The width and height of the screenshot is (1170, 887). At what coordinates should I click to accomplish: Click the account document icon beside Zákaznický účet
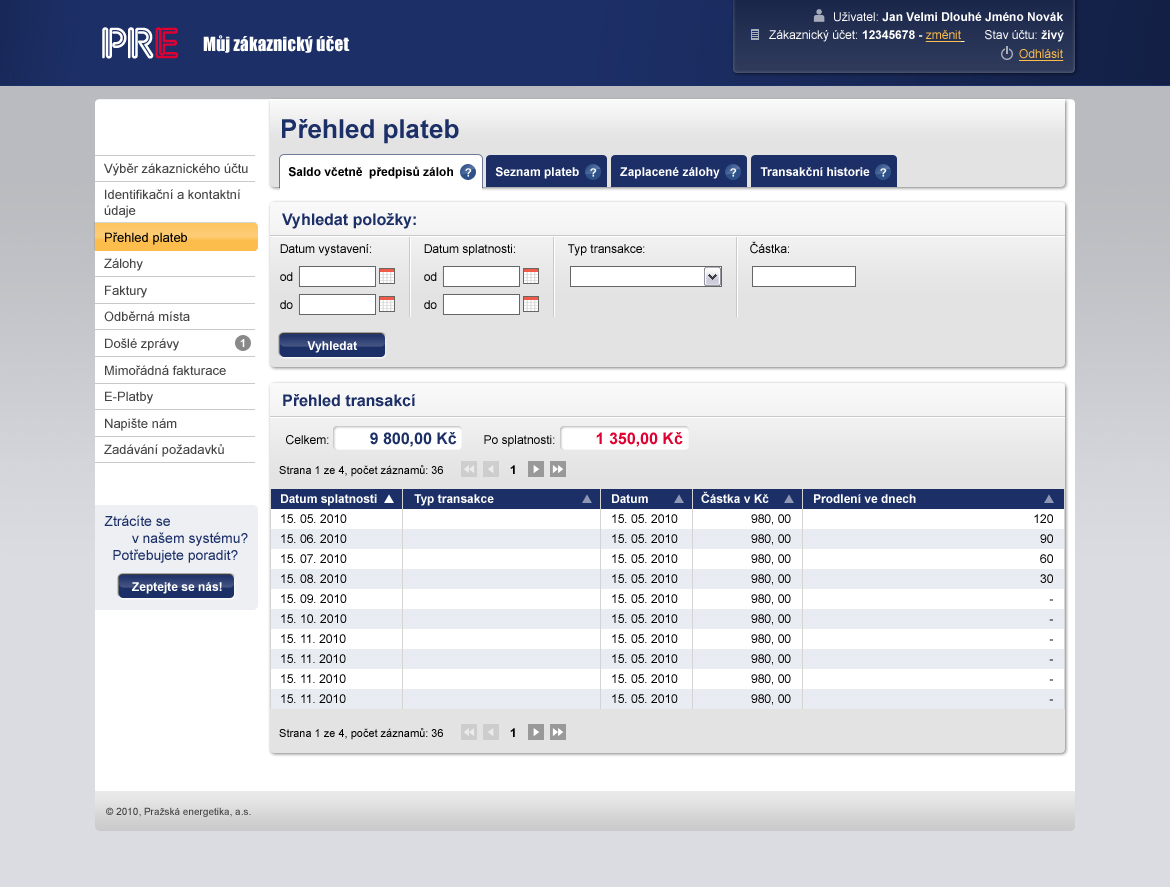tap(754, 35)
